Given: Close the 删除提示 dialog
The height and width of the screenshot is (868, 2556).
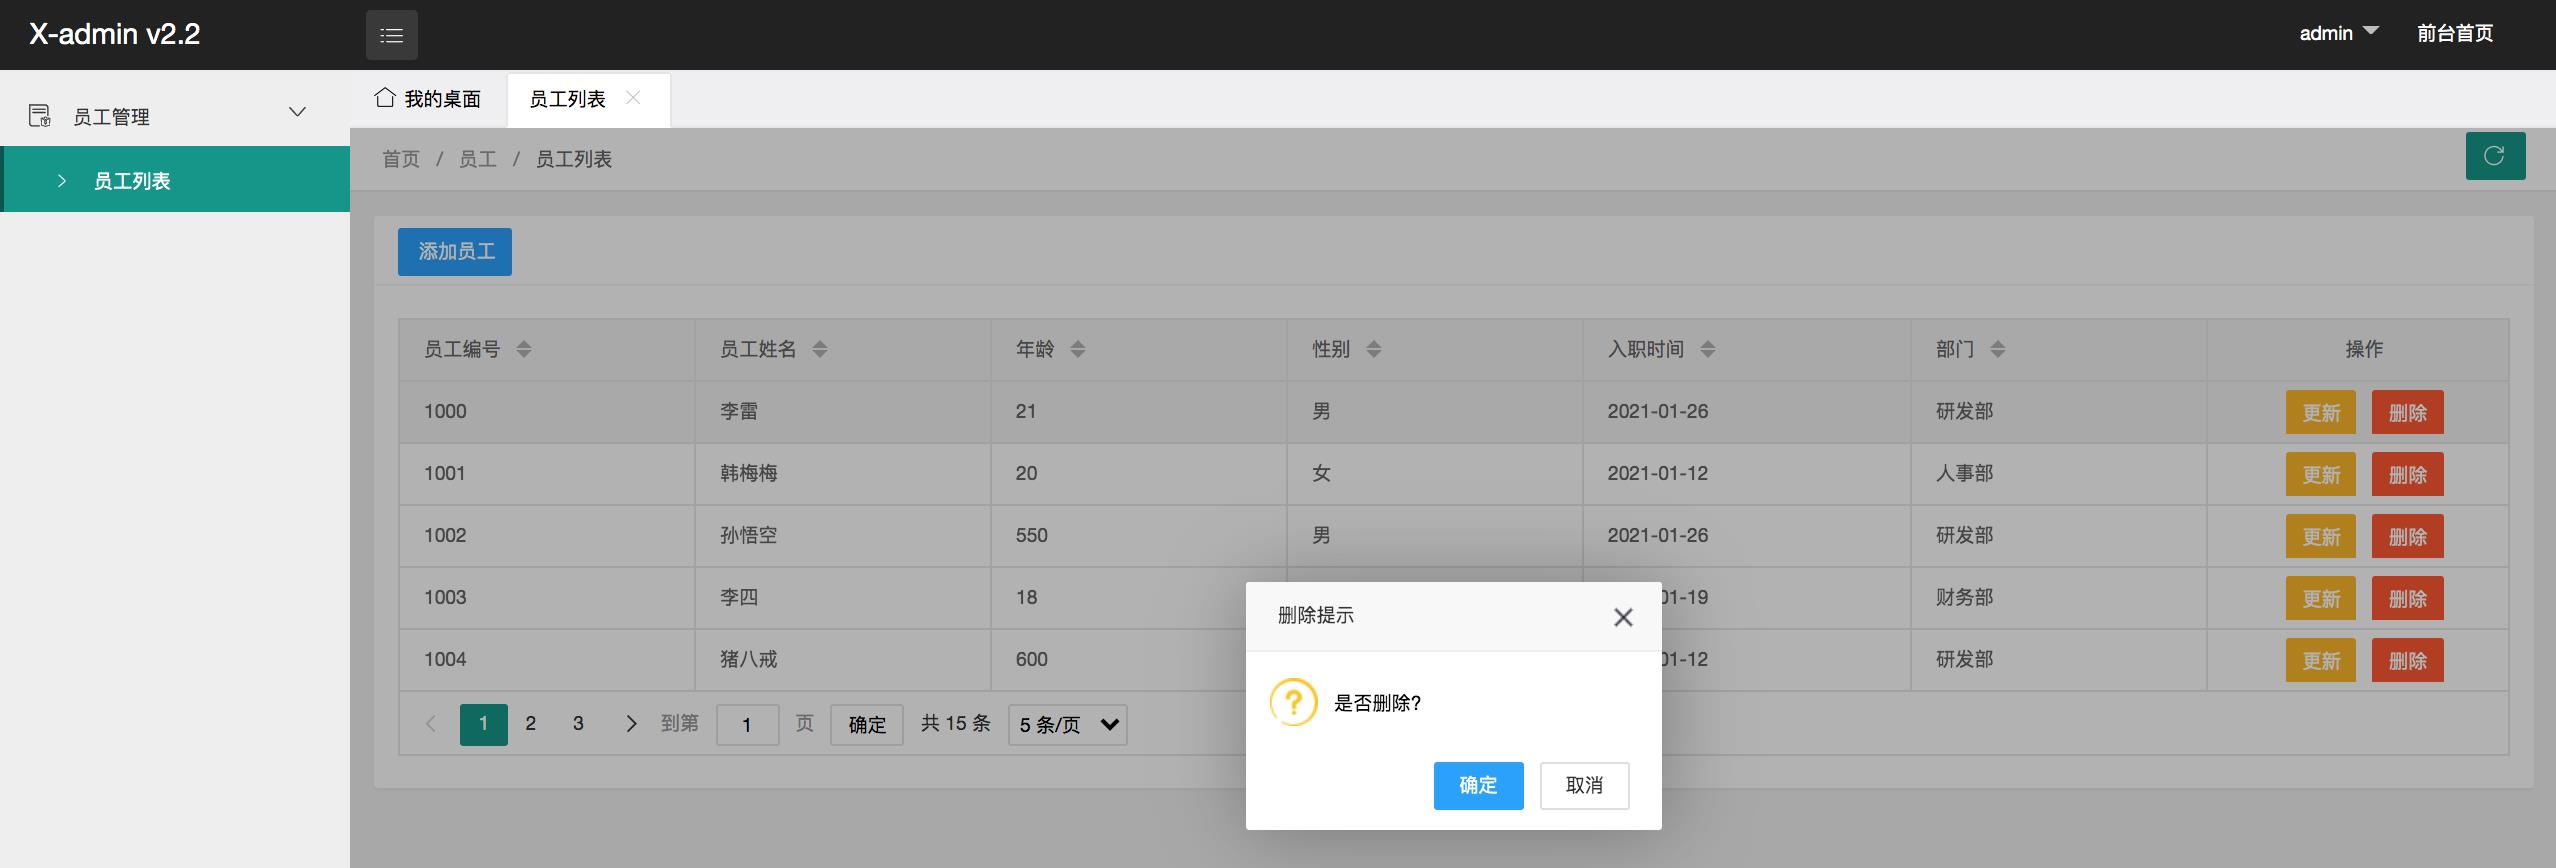Looking at the screenshot, I should tap(1623, 617).
